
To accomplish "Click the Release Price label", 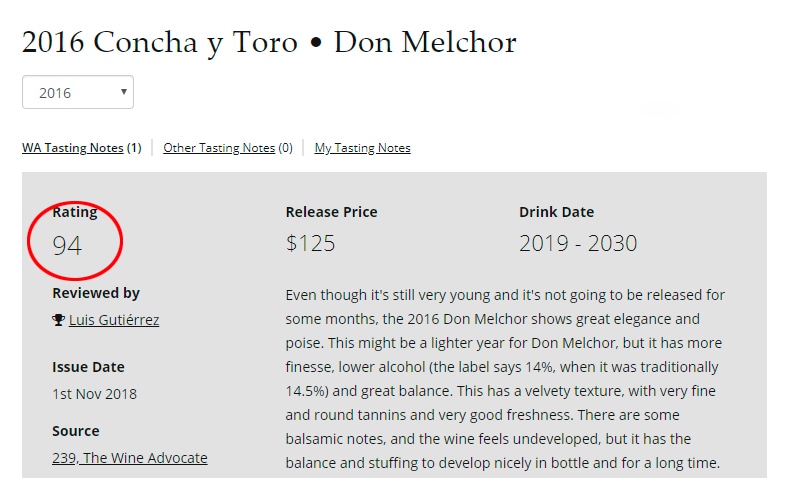I will [331, 212].
